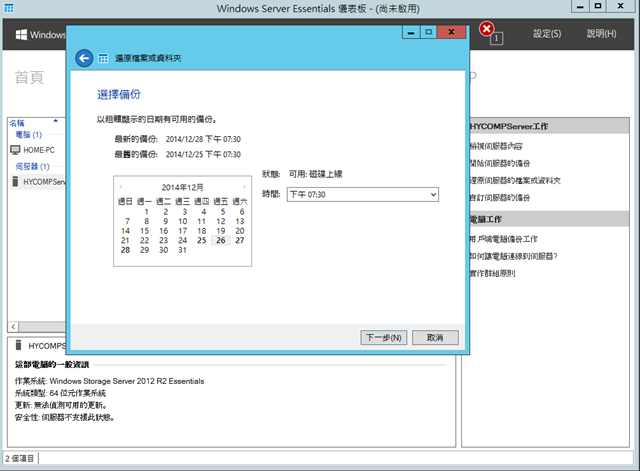This screenshot has width=640, height=471.
Task: Click 自訂伺服器的備份 task link
Action: click(x=500, y=198)
